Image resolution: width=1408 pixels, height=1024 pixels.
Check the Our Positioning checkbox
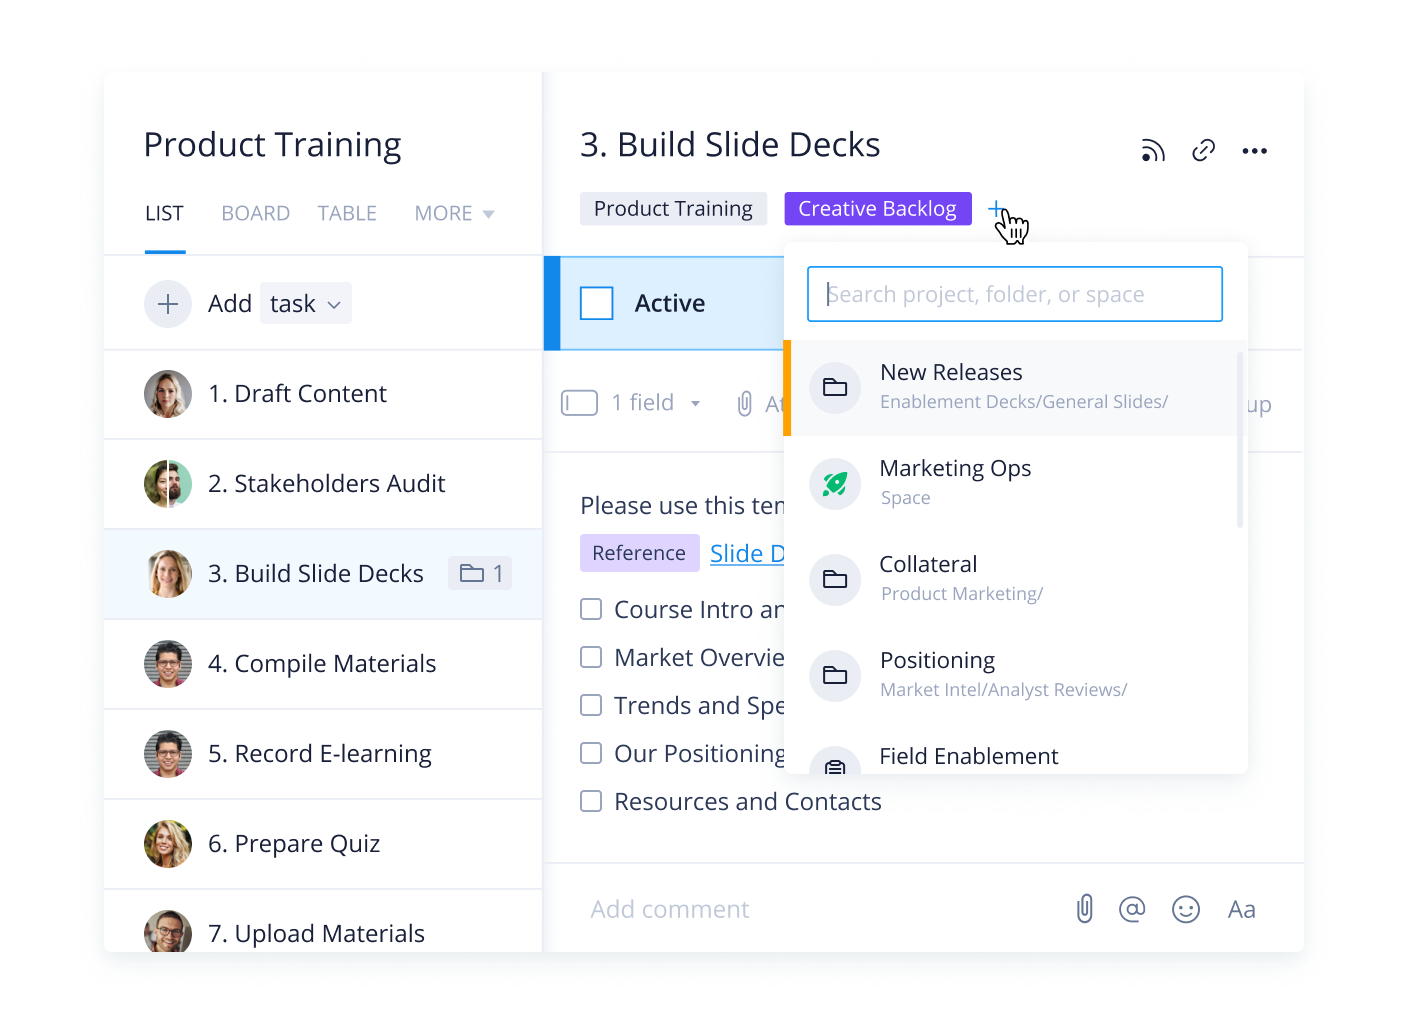coord(591,753)
